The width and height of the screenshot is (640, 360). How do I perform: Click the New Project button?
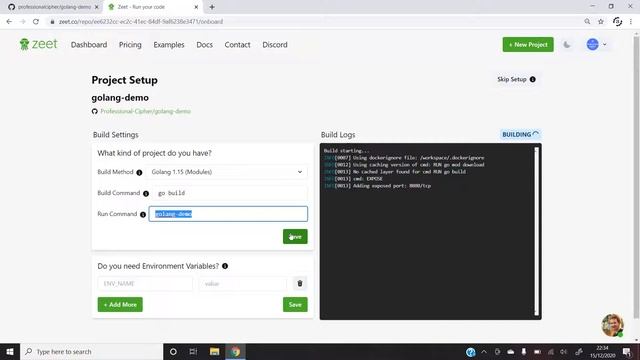[528, 44]
